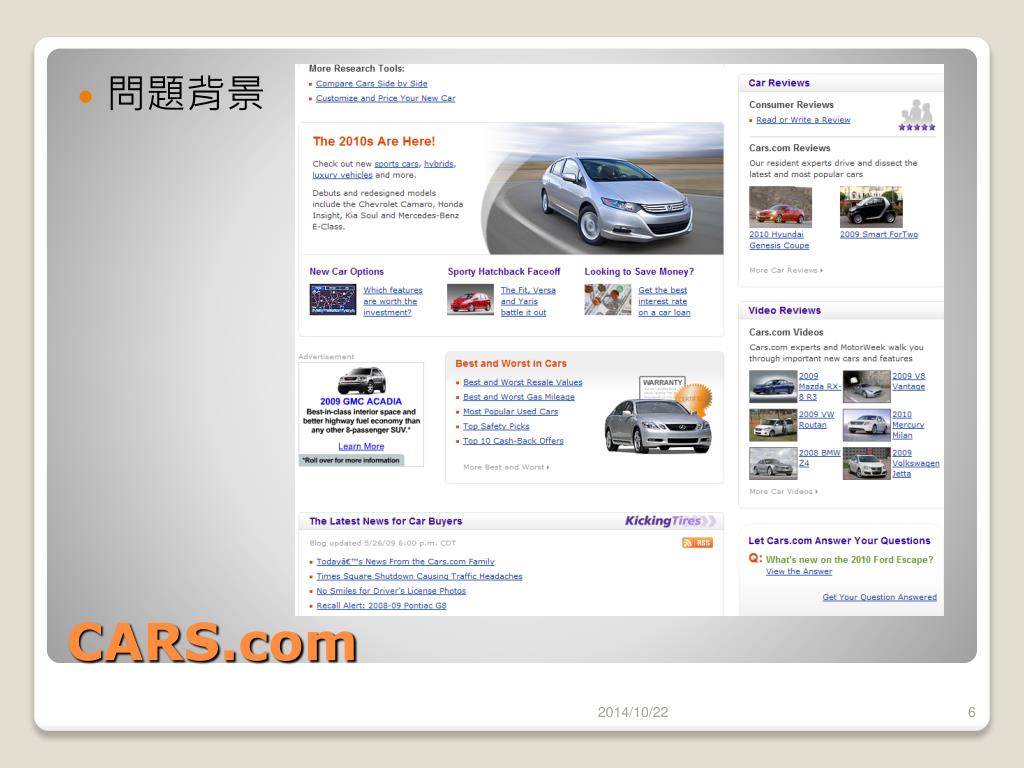The width and height of the screenshot is (1024, 768).
Task: Follow the sports cars link
Action: [396, 164]
